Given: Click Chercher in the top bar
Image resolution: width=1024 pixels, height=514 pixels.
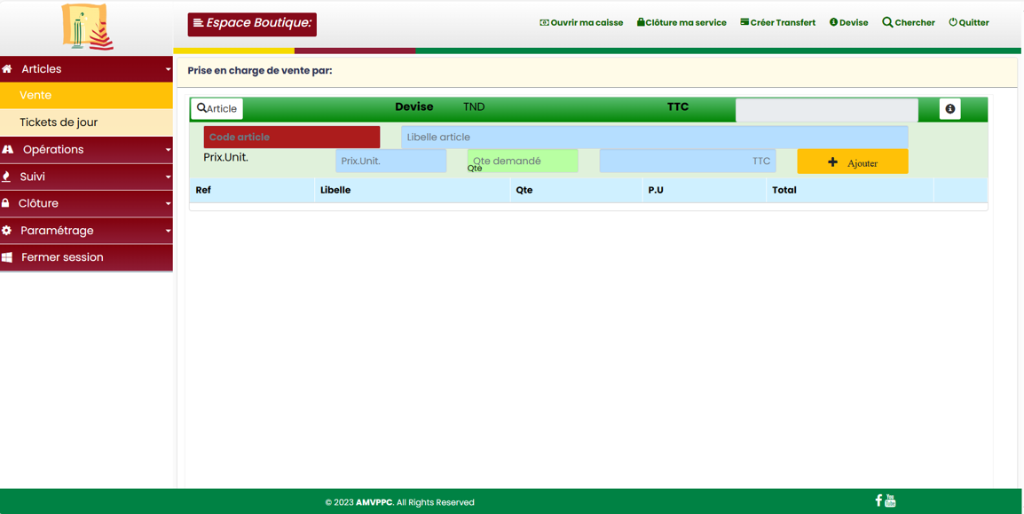Looking at the screenshot, I should (908, 22).
